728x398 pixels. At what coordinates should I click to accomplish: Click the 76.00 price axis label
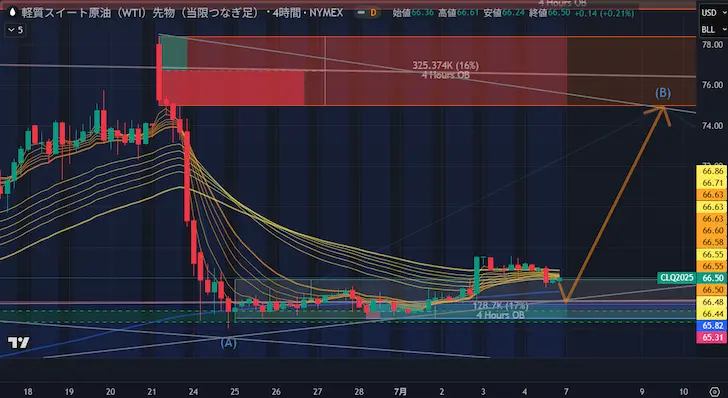click(712, 85)
